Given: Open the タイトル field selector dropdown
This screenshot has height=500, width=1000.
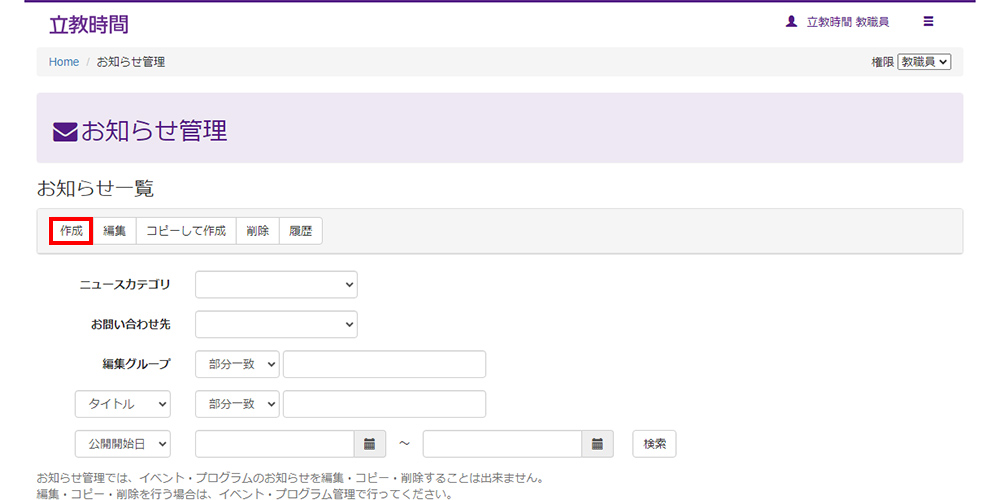Looking at the screenshot, I should click(123, 404).
